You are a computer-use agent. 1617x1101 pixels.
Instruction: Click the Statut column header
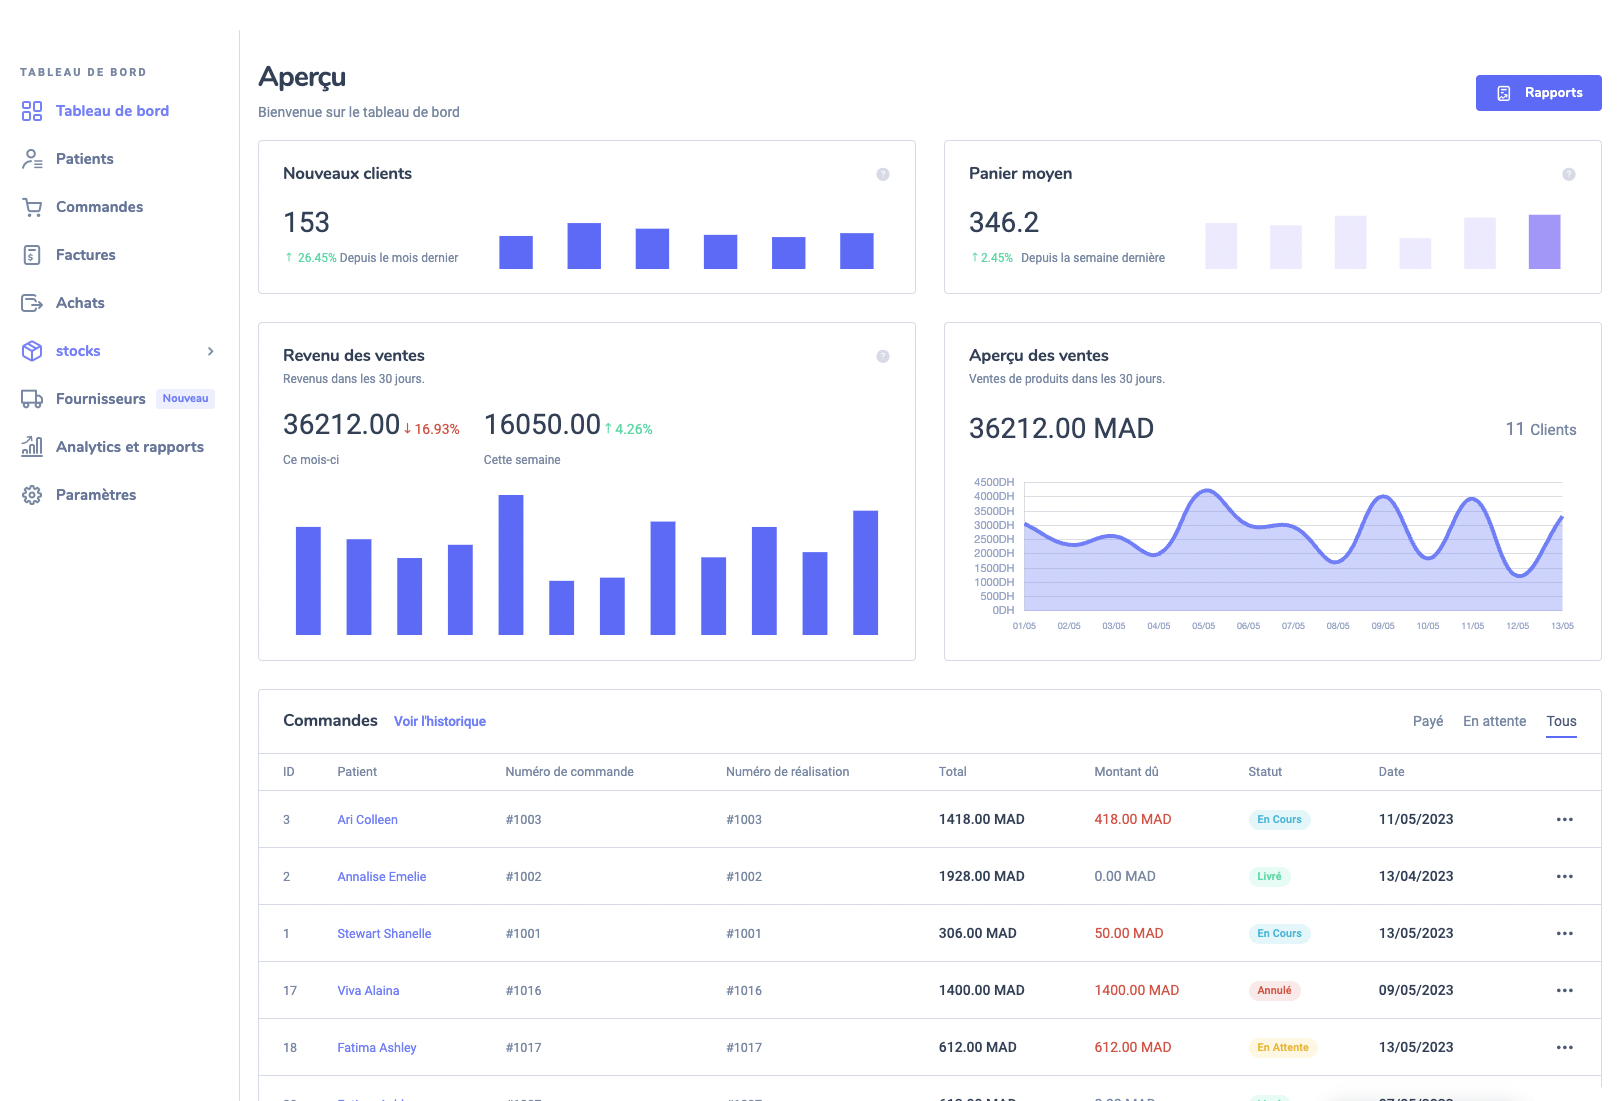point(1265,772)
